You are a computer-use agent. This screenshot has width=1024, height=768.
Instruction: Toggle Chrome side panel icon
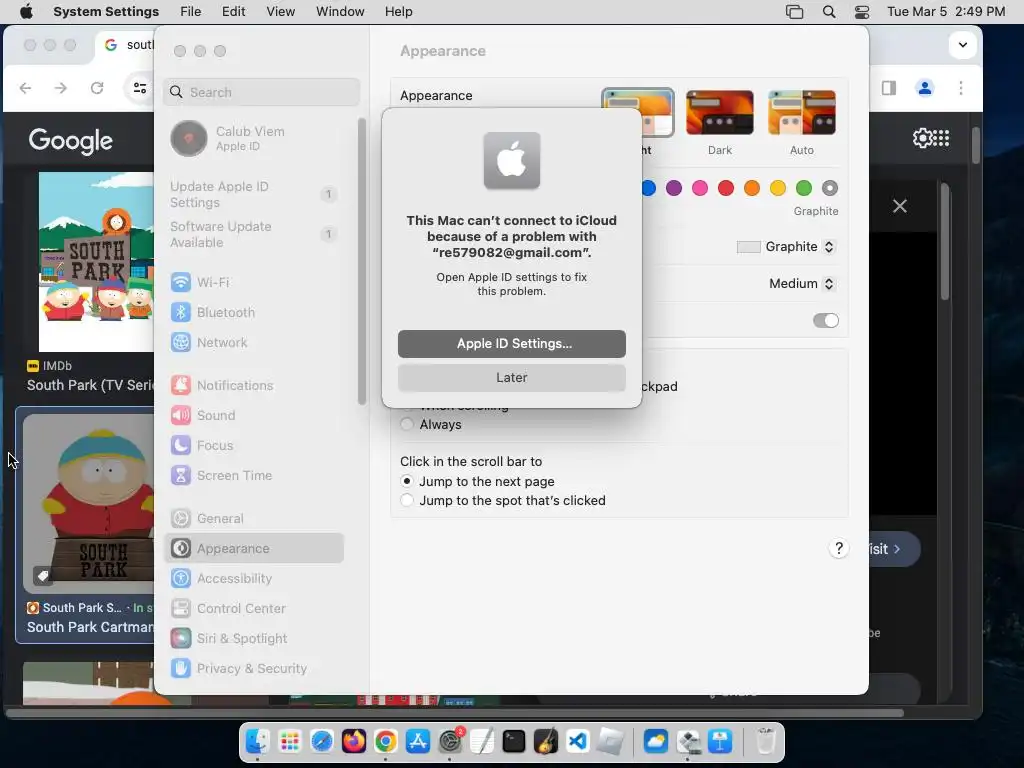tap(889, 88)
